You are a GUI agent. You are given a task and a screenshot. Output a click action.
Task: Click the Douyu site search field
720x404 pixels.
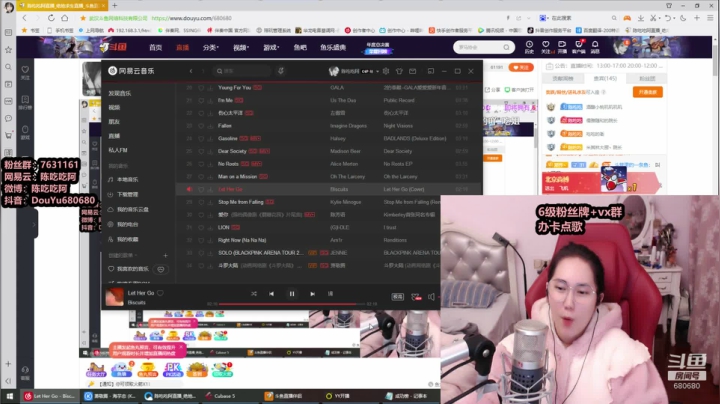coord(479,47)
